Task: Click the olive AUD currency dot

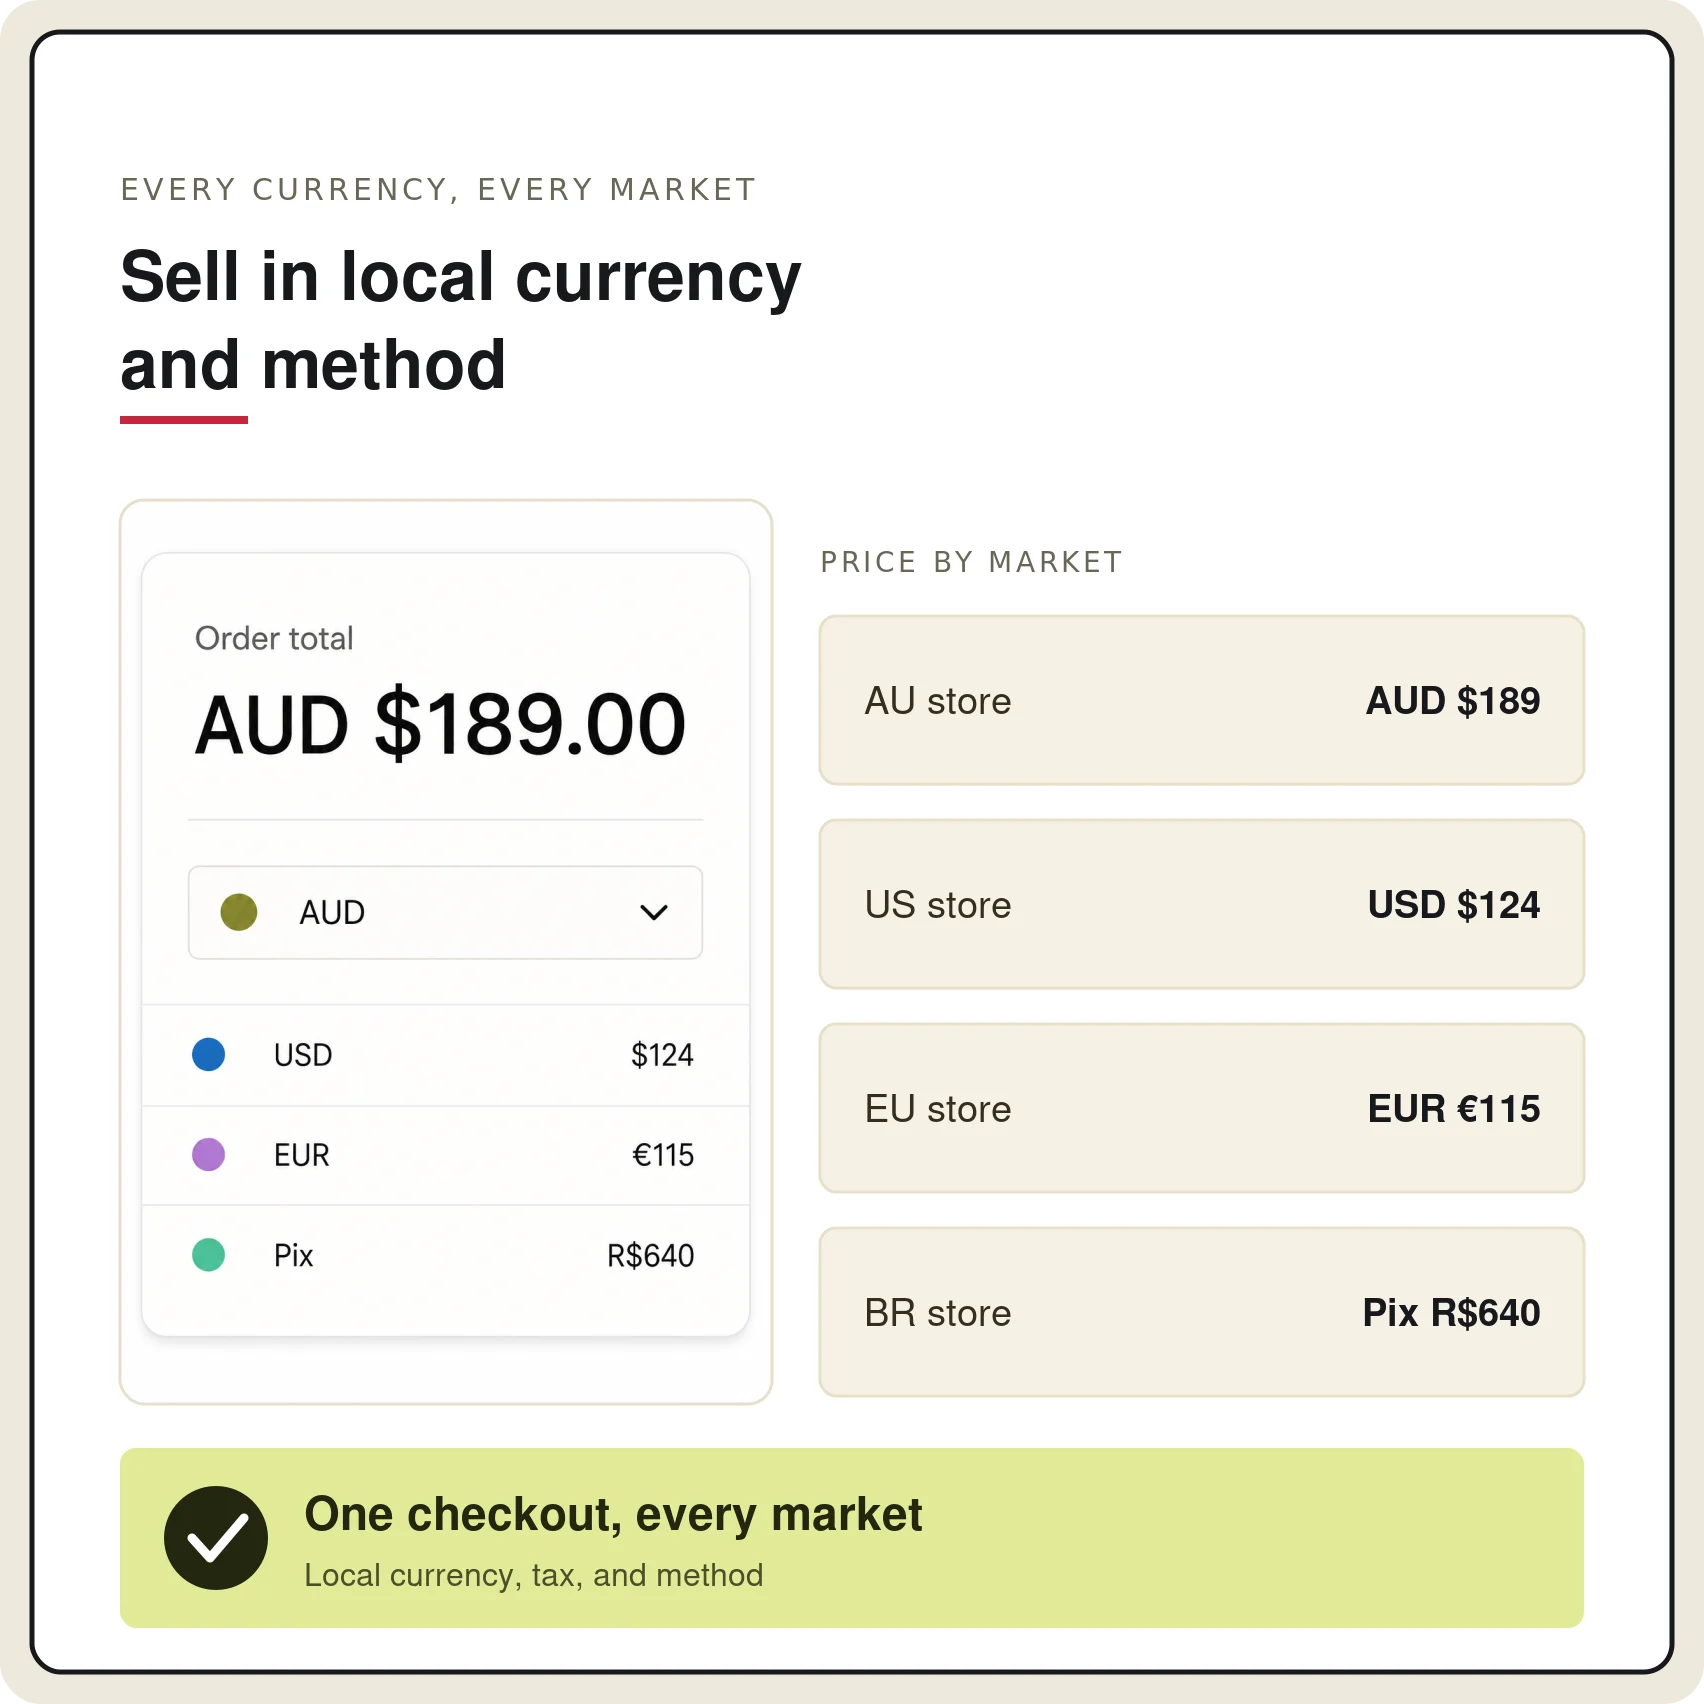Action: pyautogui.click(x=239, y=912)
